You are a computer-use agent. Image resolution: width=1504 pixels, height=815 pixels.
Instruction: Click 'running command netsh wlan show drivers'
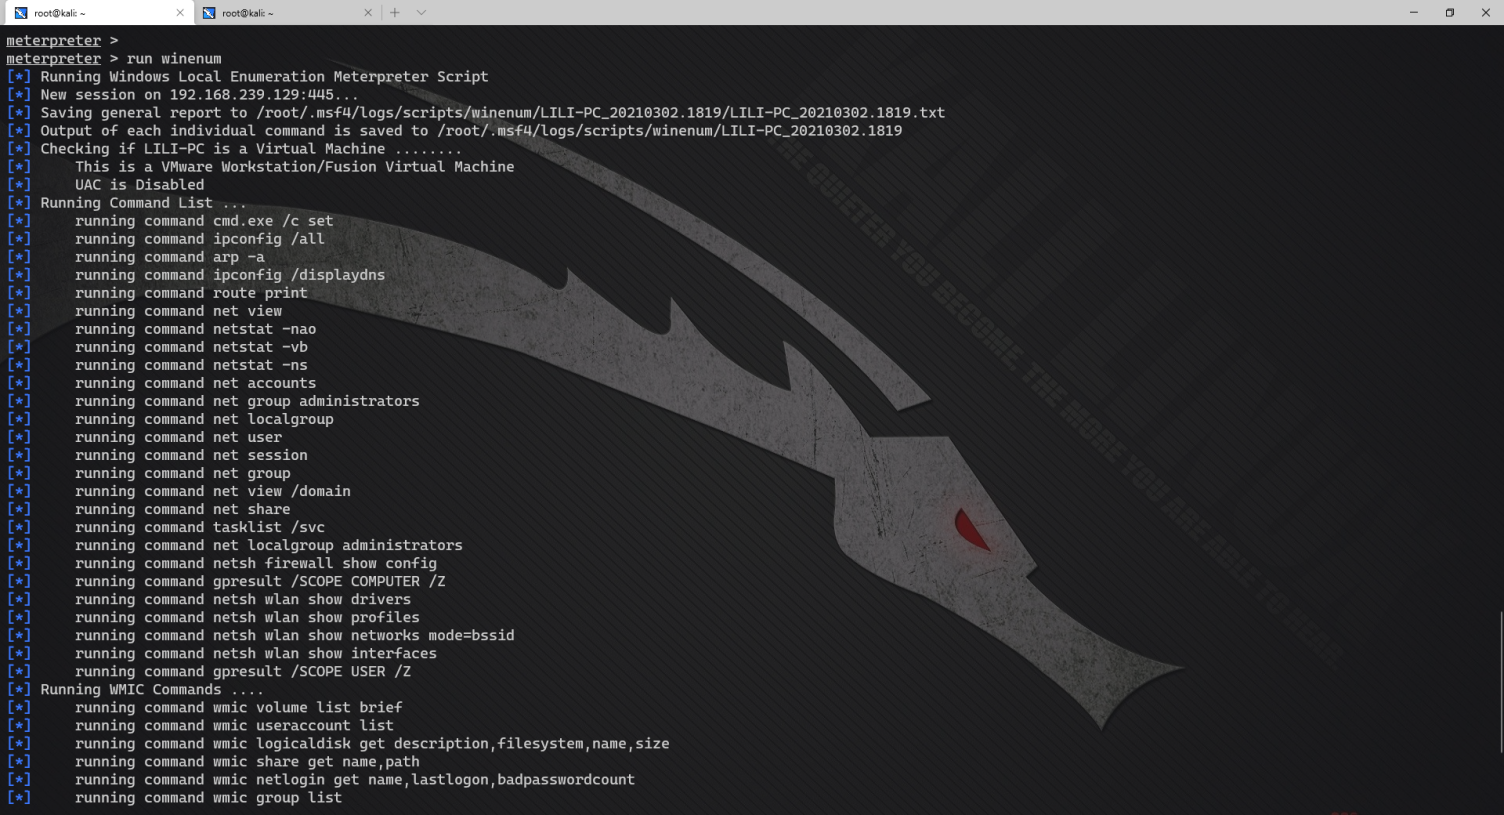[x=243, y=599]
